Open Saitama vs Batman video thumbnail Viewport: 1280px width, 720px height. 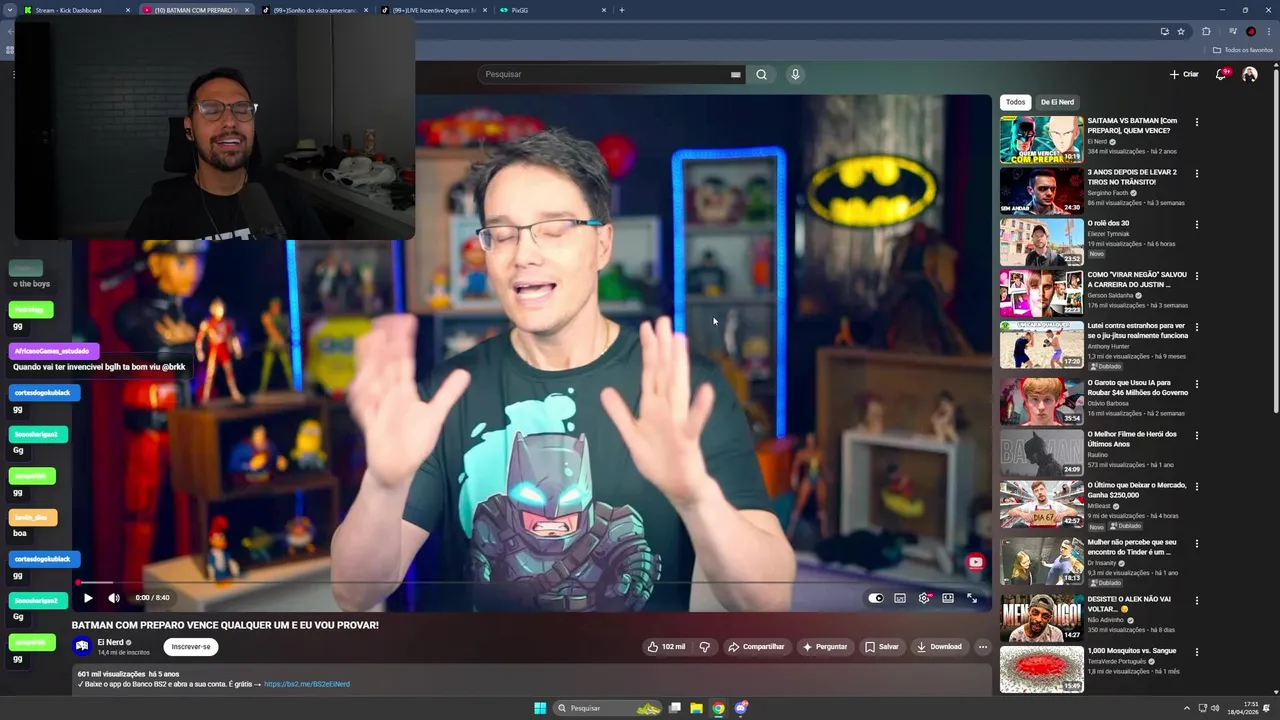point(1041,139)
